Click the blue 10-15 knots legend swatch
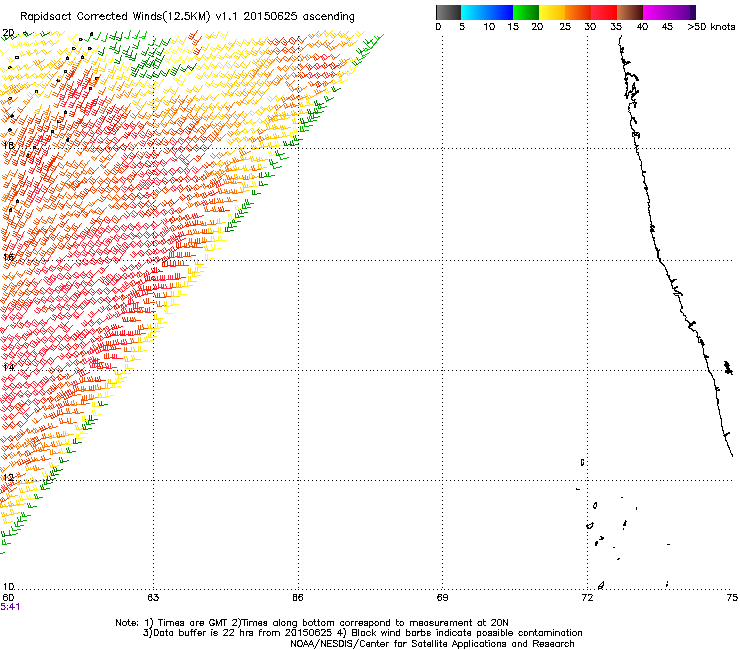Image resolution: width=740 pixels, height=650 pixels. [x=500, y=12]
